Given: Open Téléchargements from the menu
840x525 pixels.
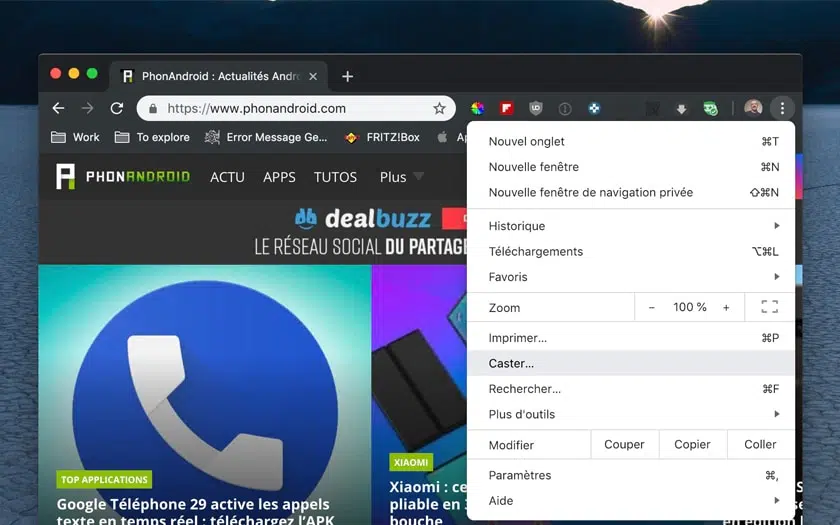Looking at the screenshot, I should tap(631, 251).
